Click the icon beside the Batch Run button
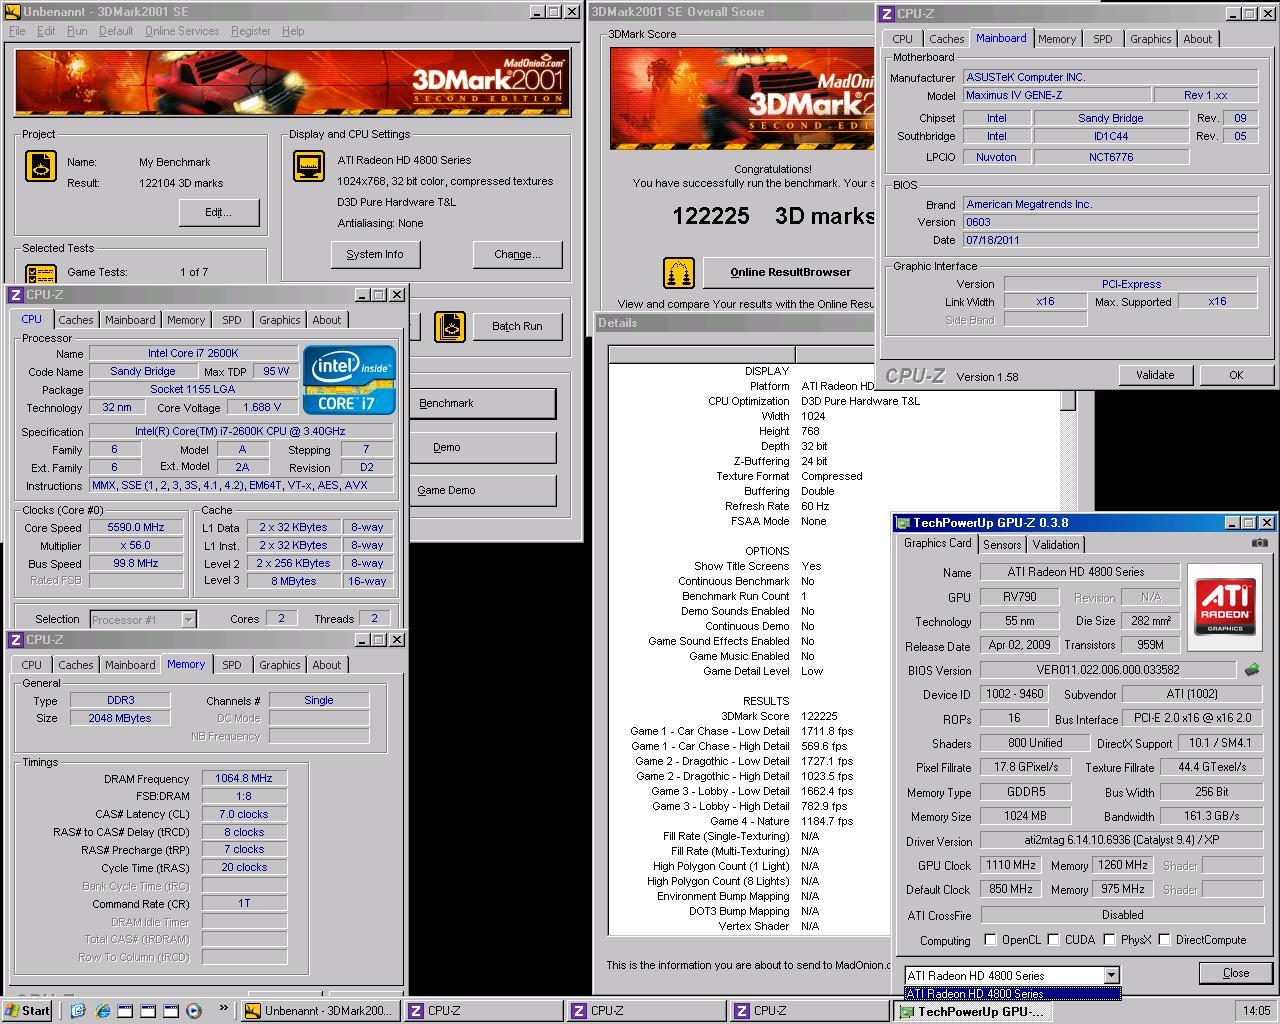This screenshot has width=1280, height=1024. click(x=450, y=326)
